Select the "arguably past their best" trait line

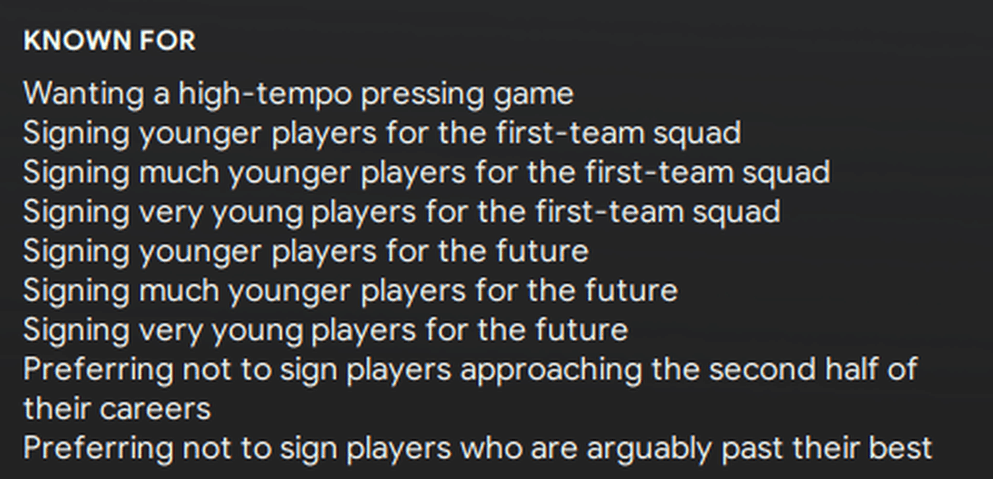(x=477, y=447)
